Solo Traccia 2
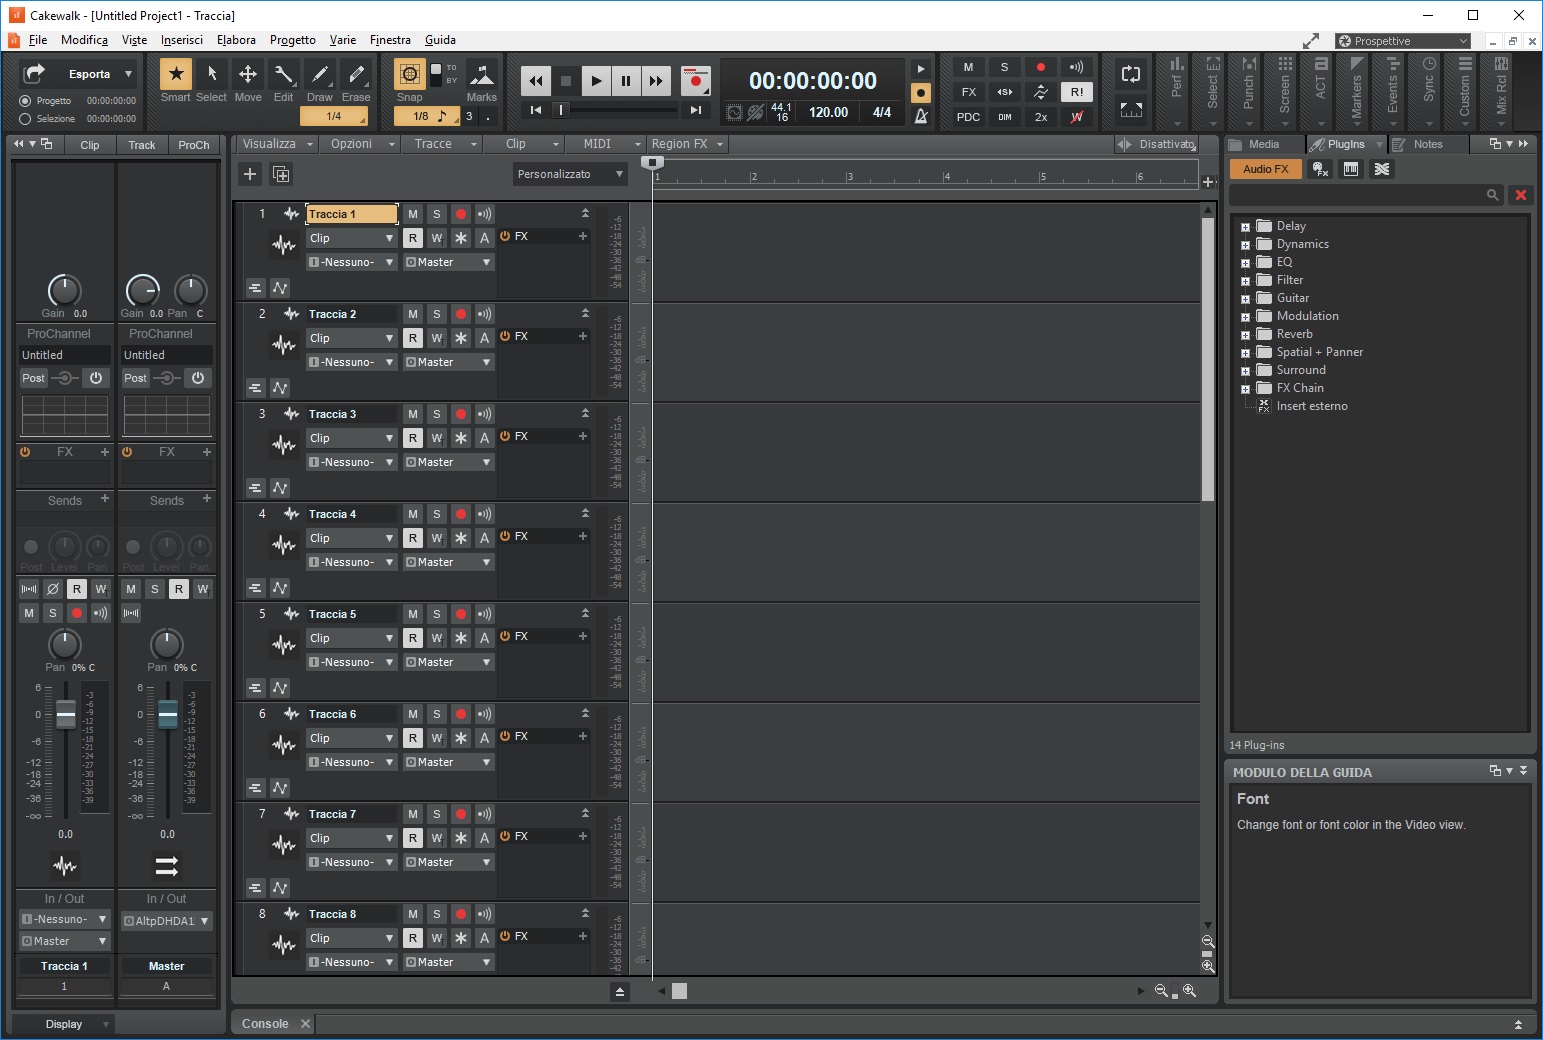1543x1040 pixels. tap(437, 314)
